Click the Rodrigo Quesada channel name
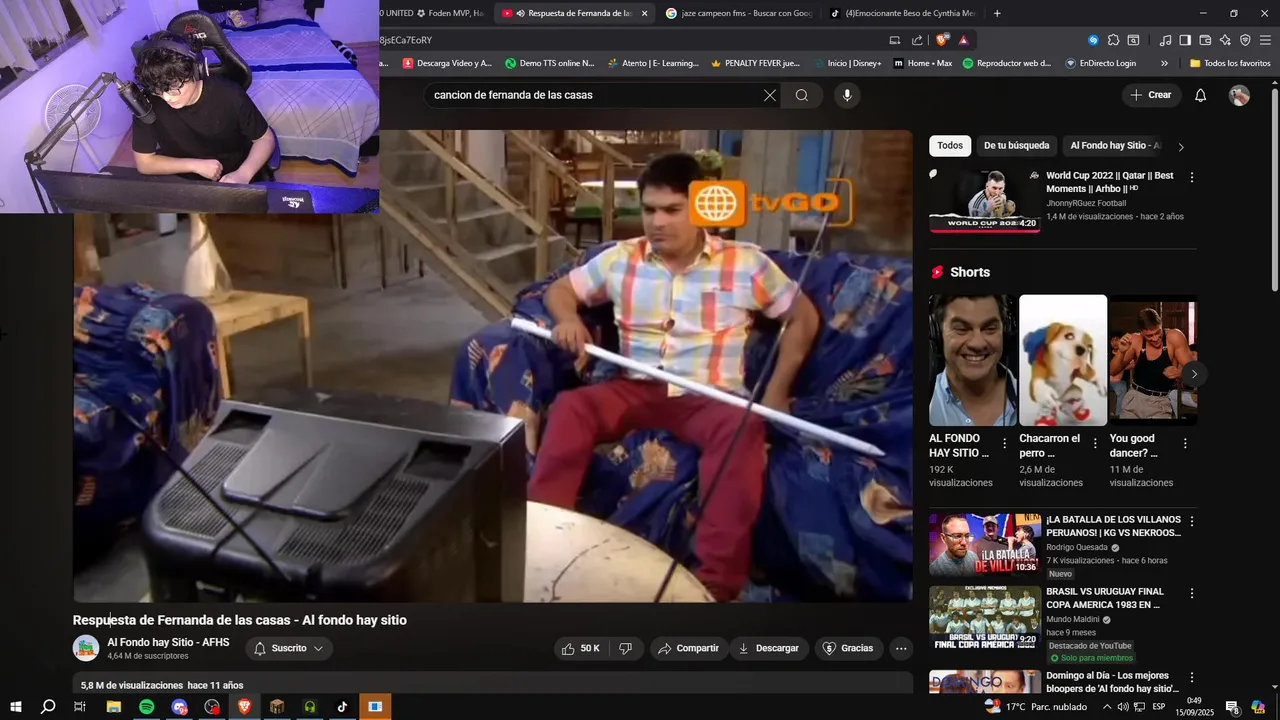Image resolution: width=1280 pixels, height=720 pixels. (x=1078, y=547)
